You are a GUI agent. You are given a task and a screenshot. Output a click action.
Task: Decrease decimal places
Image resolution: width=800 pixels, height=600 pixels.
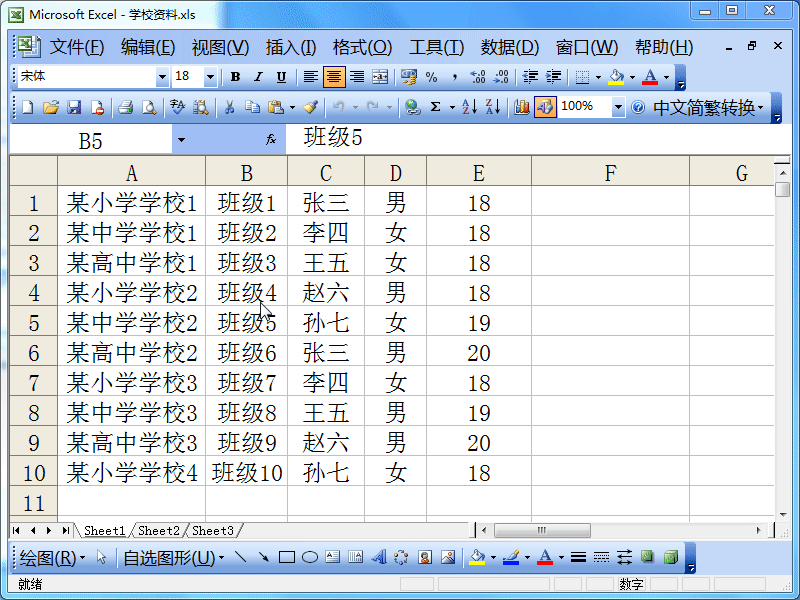[x=501, y=78]
